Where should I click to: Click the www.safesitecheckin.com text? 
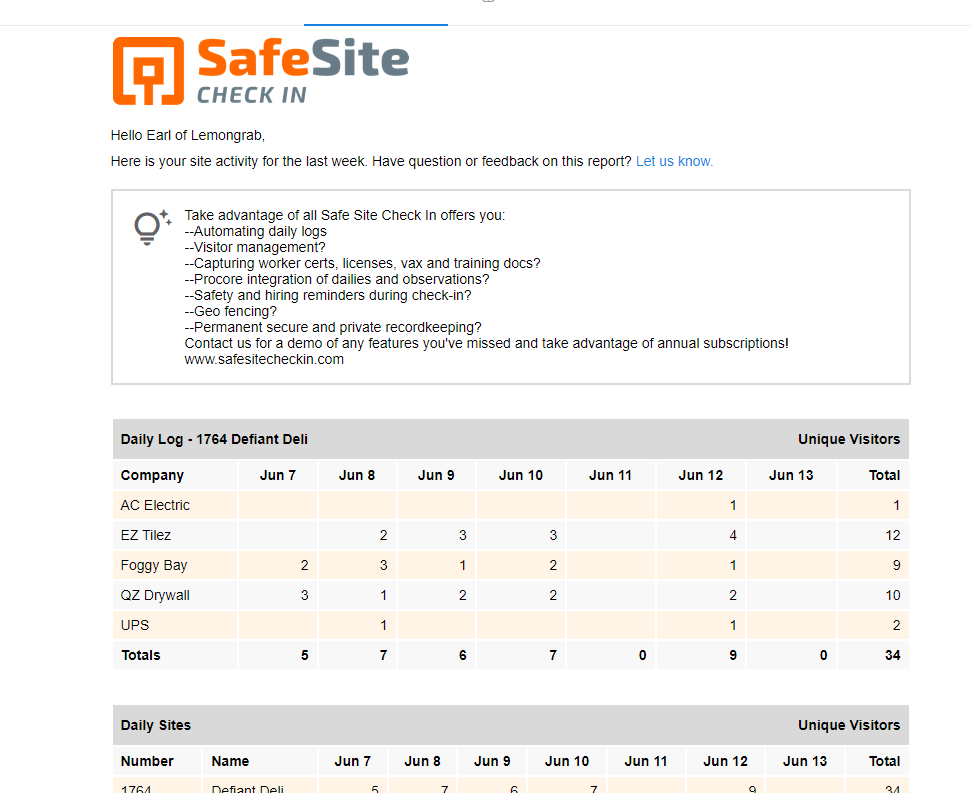tap(264, 360)
